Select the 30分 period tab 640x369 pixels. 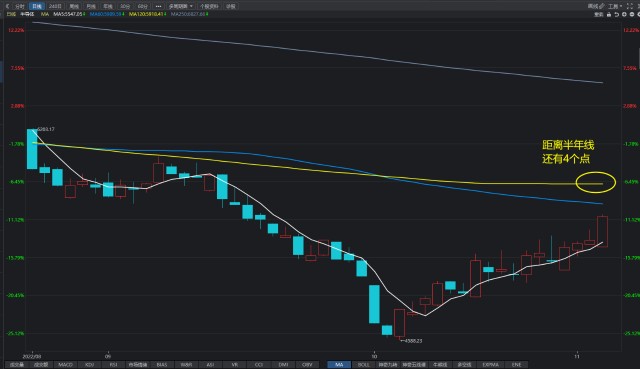(125, 6)
